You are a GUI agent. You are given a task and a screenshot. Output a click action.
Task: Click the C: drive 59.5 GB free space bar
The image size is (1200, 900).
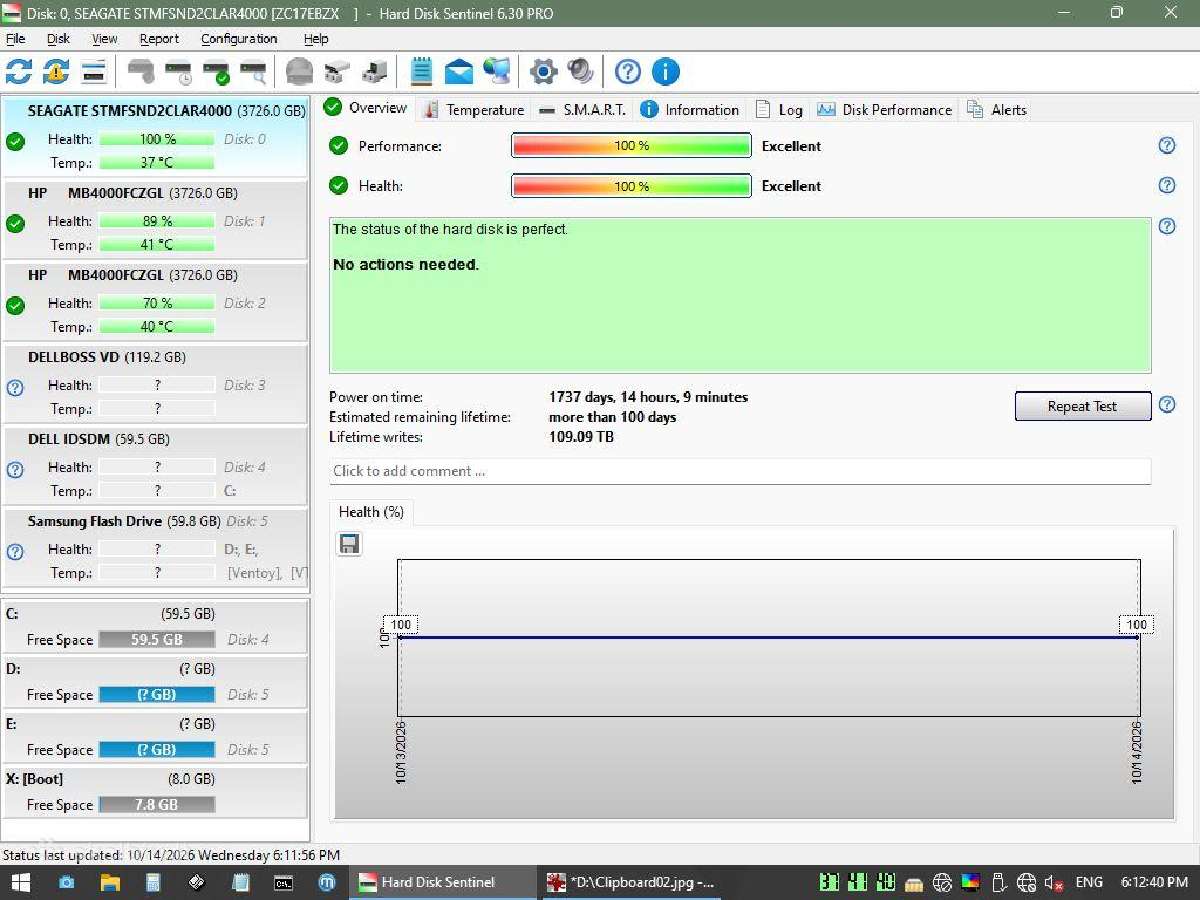(x=157, y=640)
